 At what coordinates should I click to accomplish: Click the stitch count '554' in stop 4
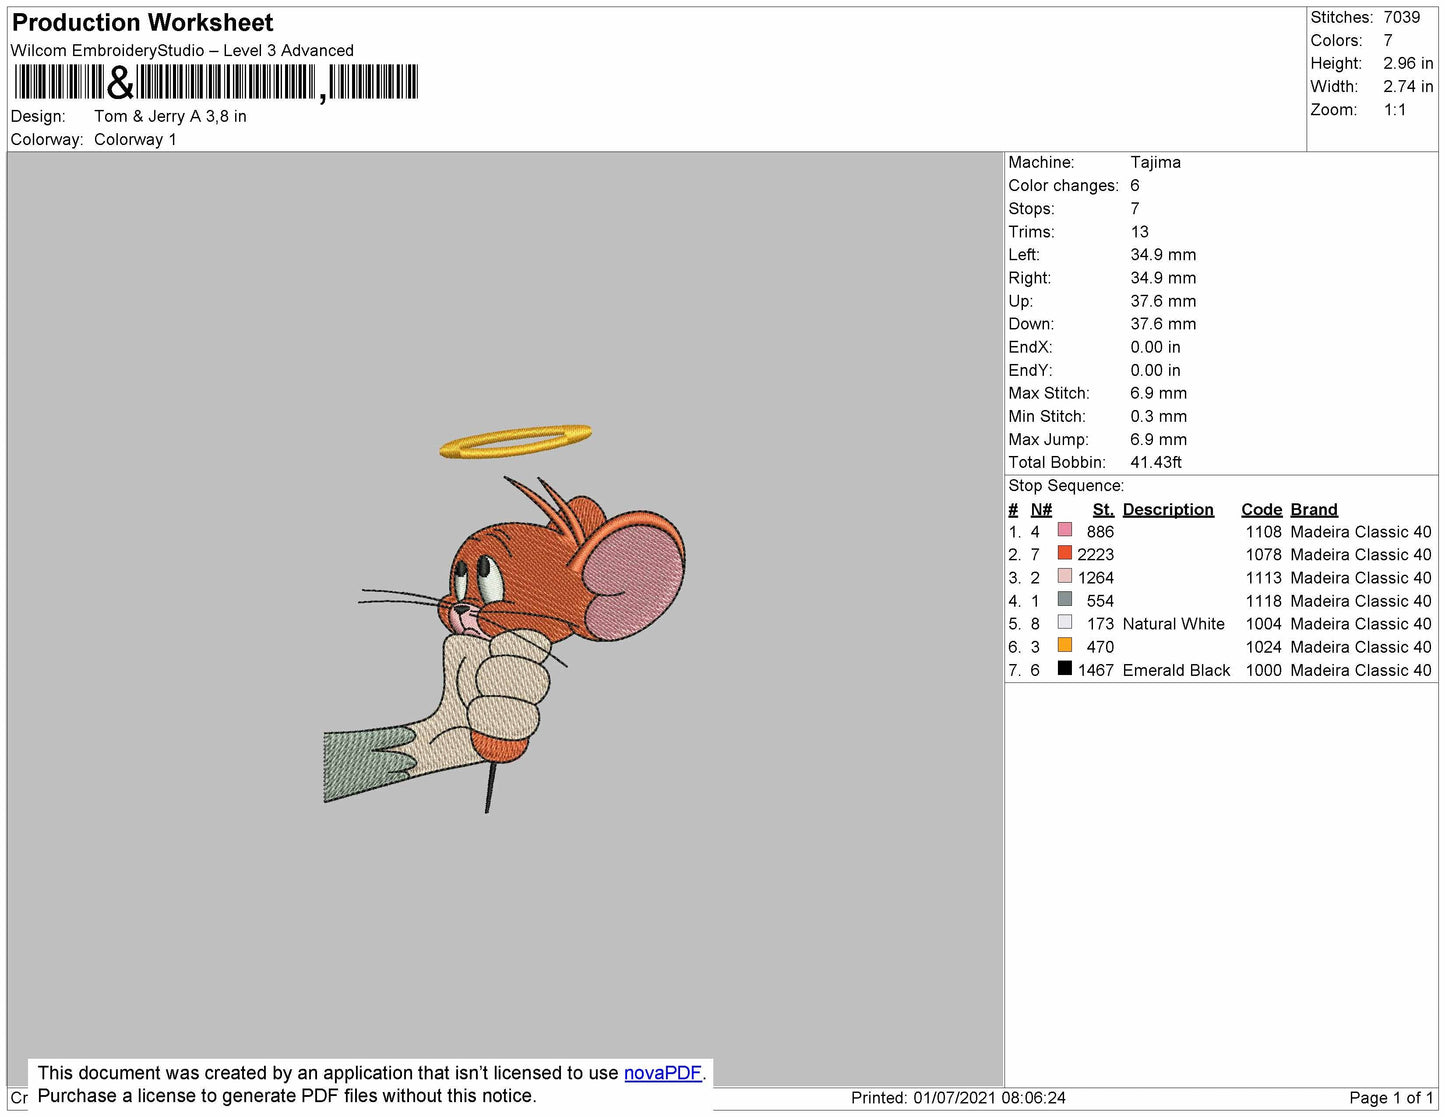[x=1100, y=601]
